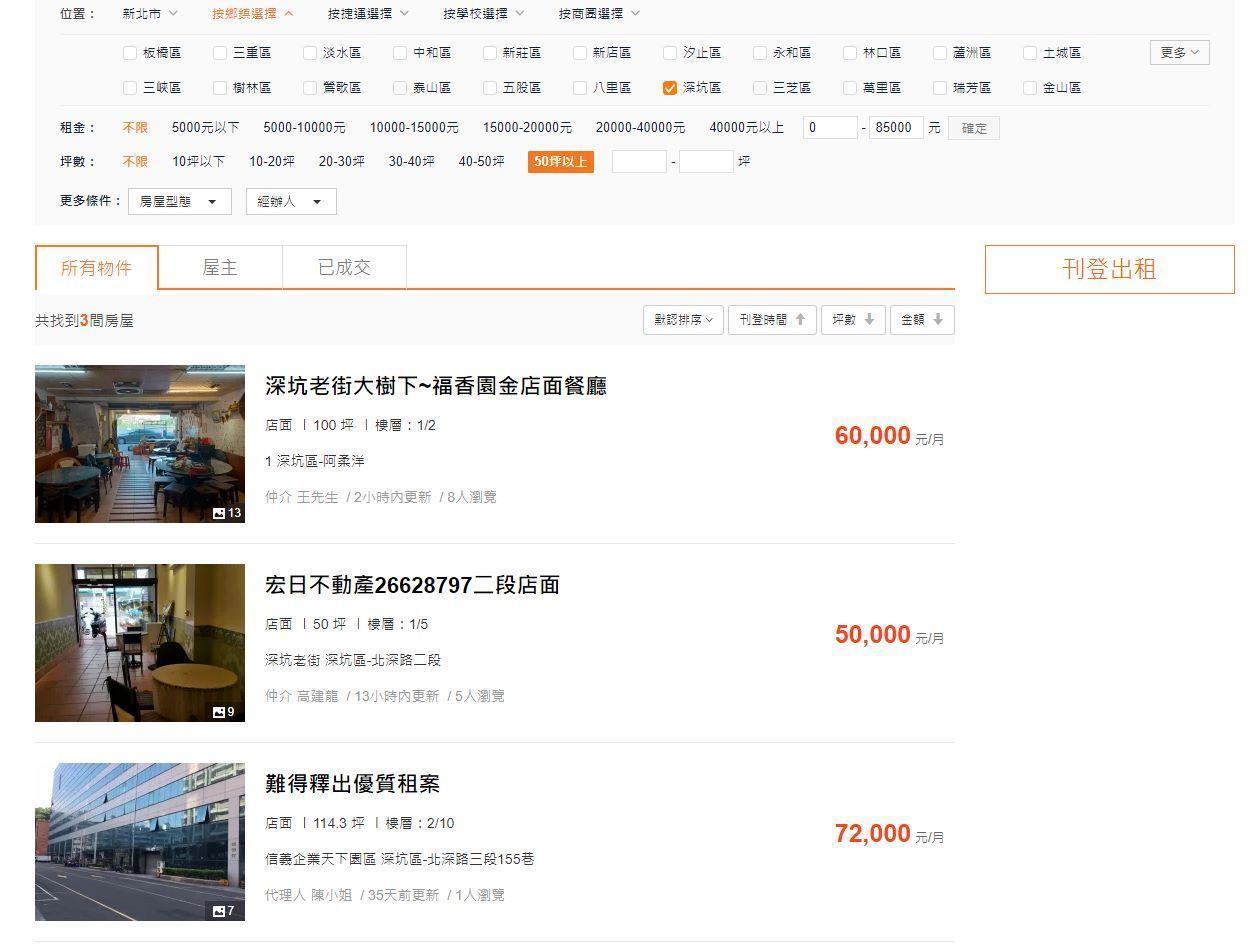
Task: Click the 刊登出租 button
Action: point(1110,269)
